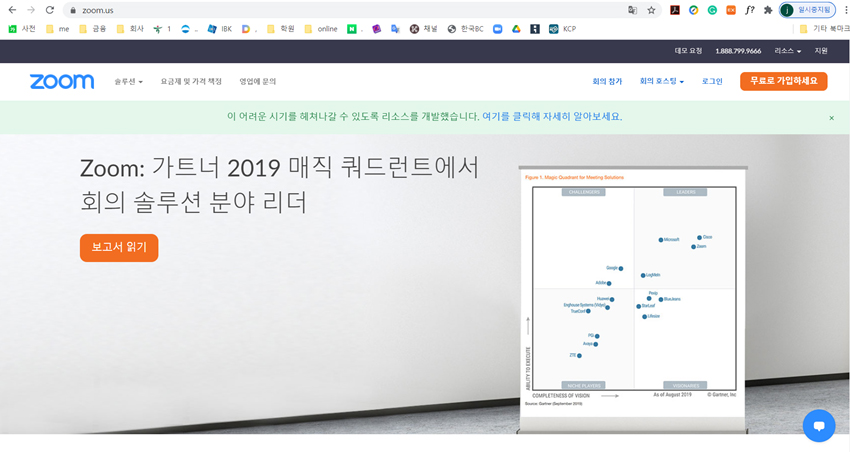This screenshot has height=452, width=850.
Task: Open the 지원 link
Action: (x=821, y=51)
